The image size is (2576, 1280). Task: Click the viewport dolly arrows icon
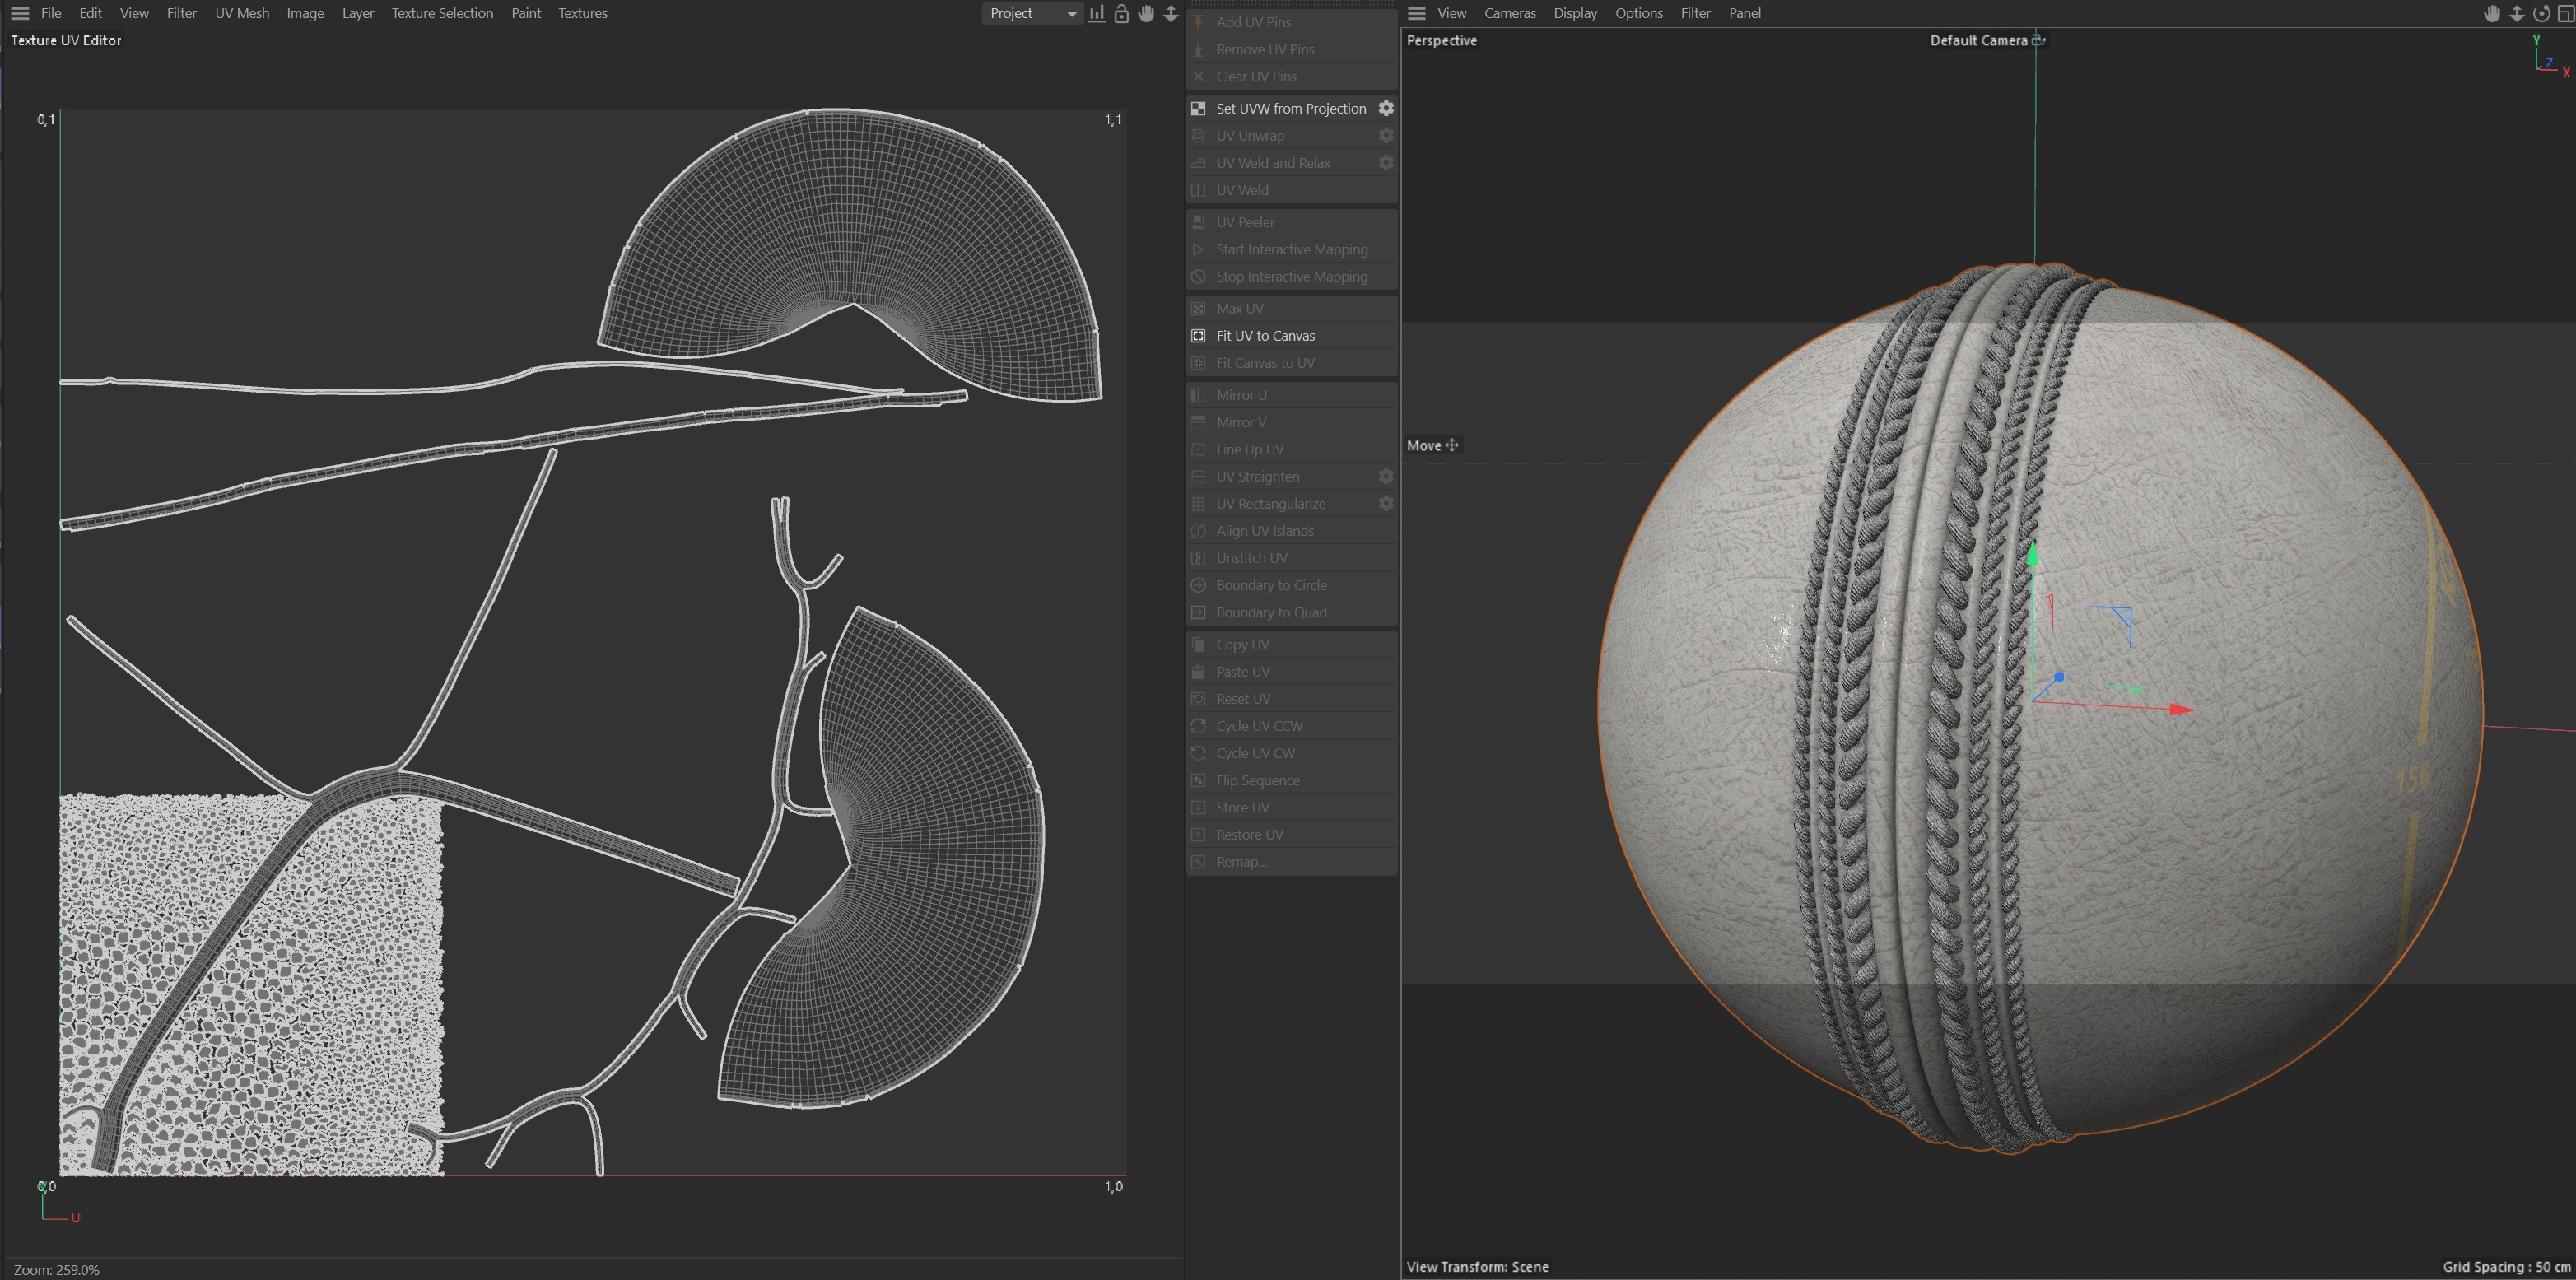[2517, 13]
